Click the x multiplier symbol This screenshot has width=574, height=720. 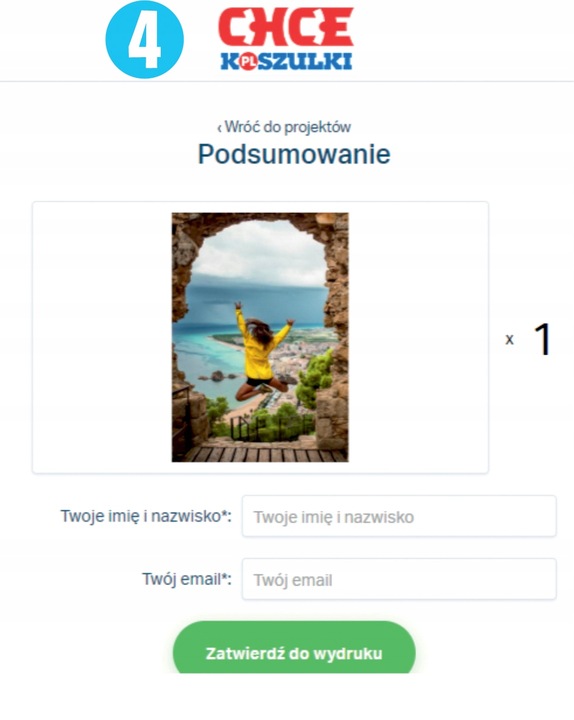point(509,340)
